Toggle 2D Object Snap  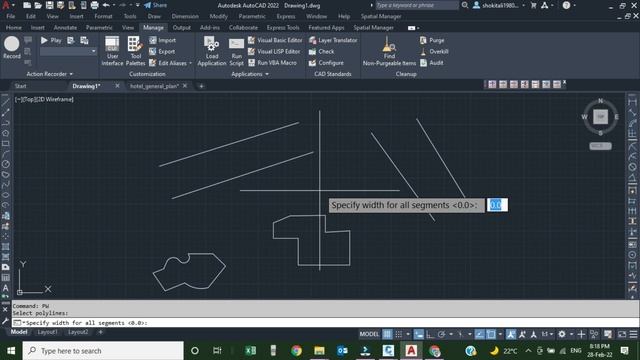491,334
